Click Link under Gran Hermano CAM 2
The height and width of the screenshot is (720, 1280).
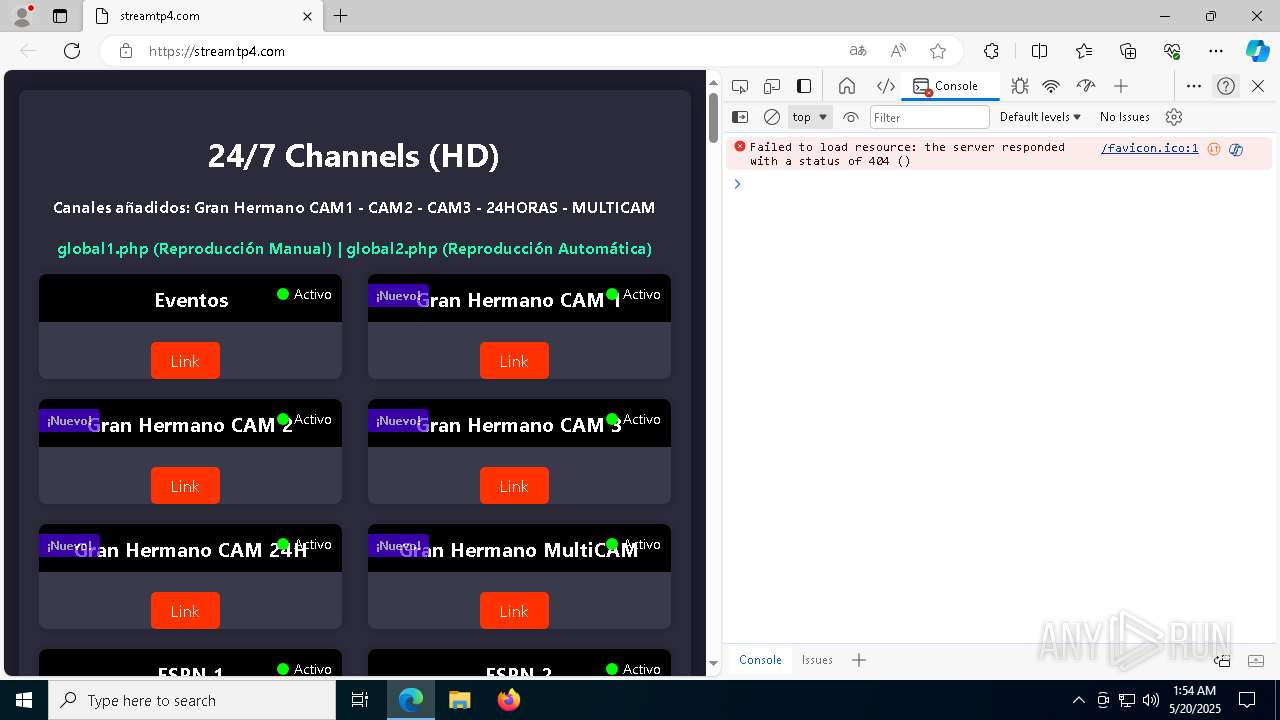(x=185, y=486)
